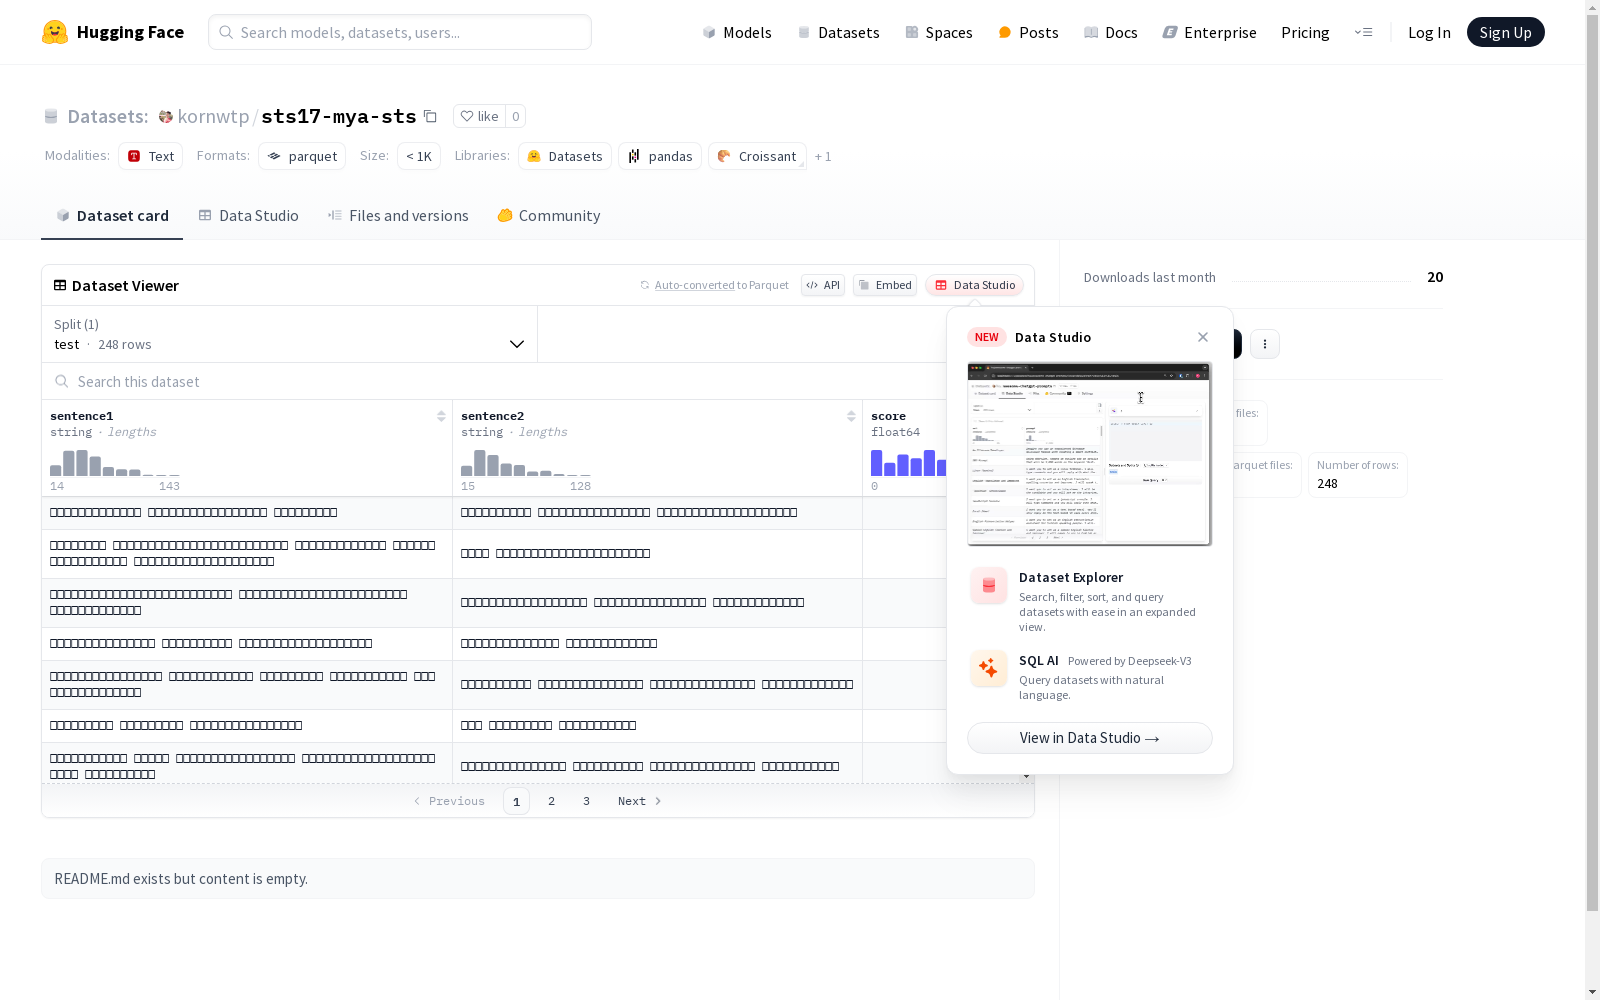Viewport: 1600px width, 1000px height.
Task: Switch to Community tab
Action: (549, 215)
